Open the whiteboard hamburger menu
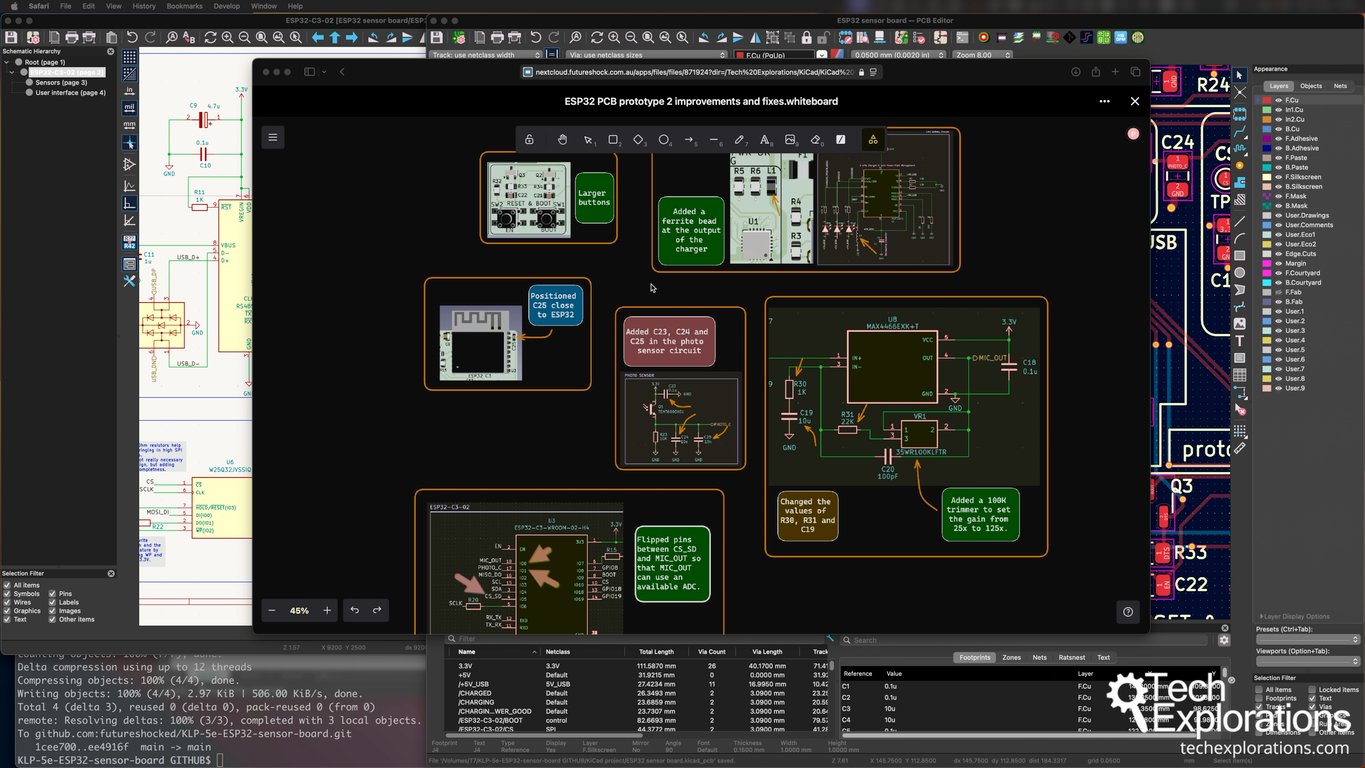 click(x=273, y=138)
